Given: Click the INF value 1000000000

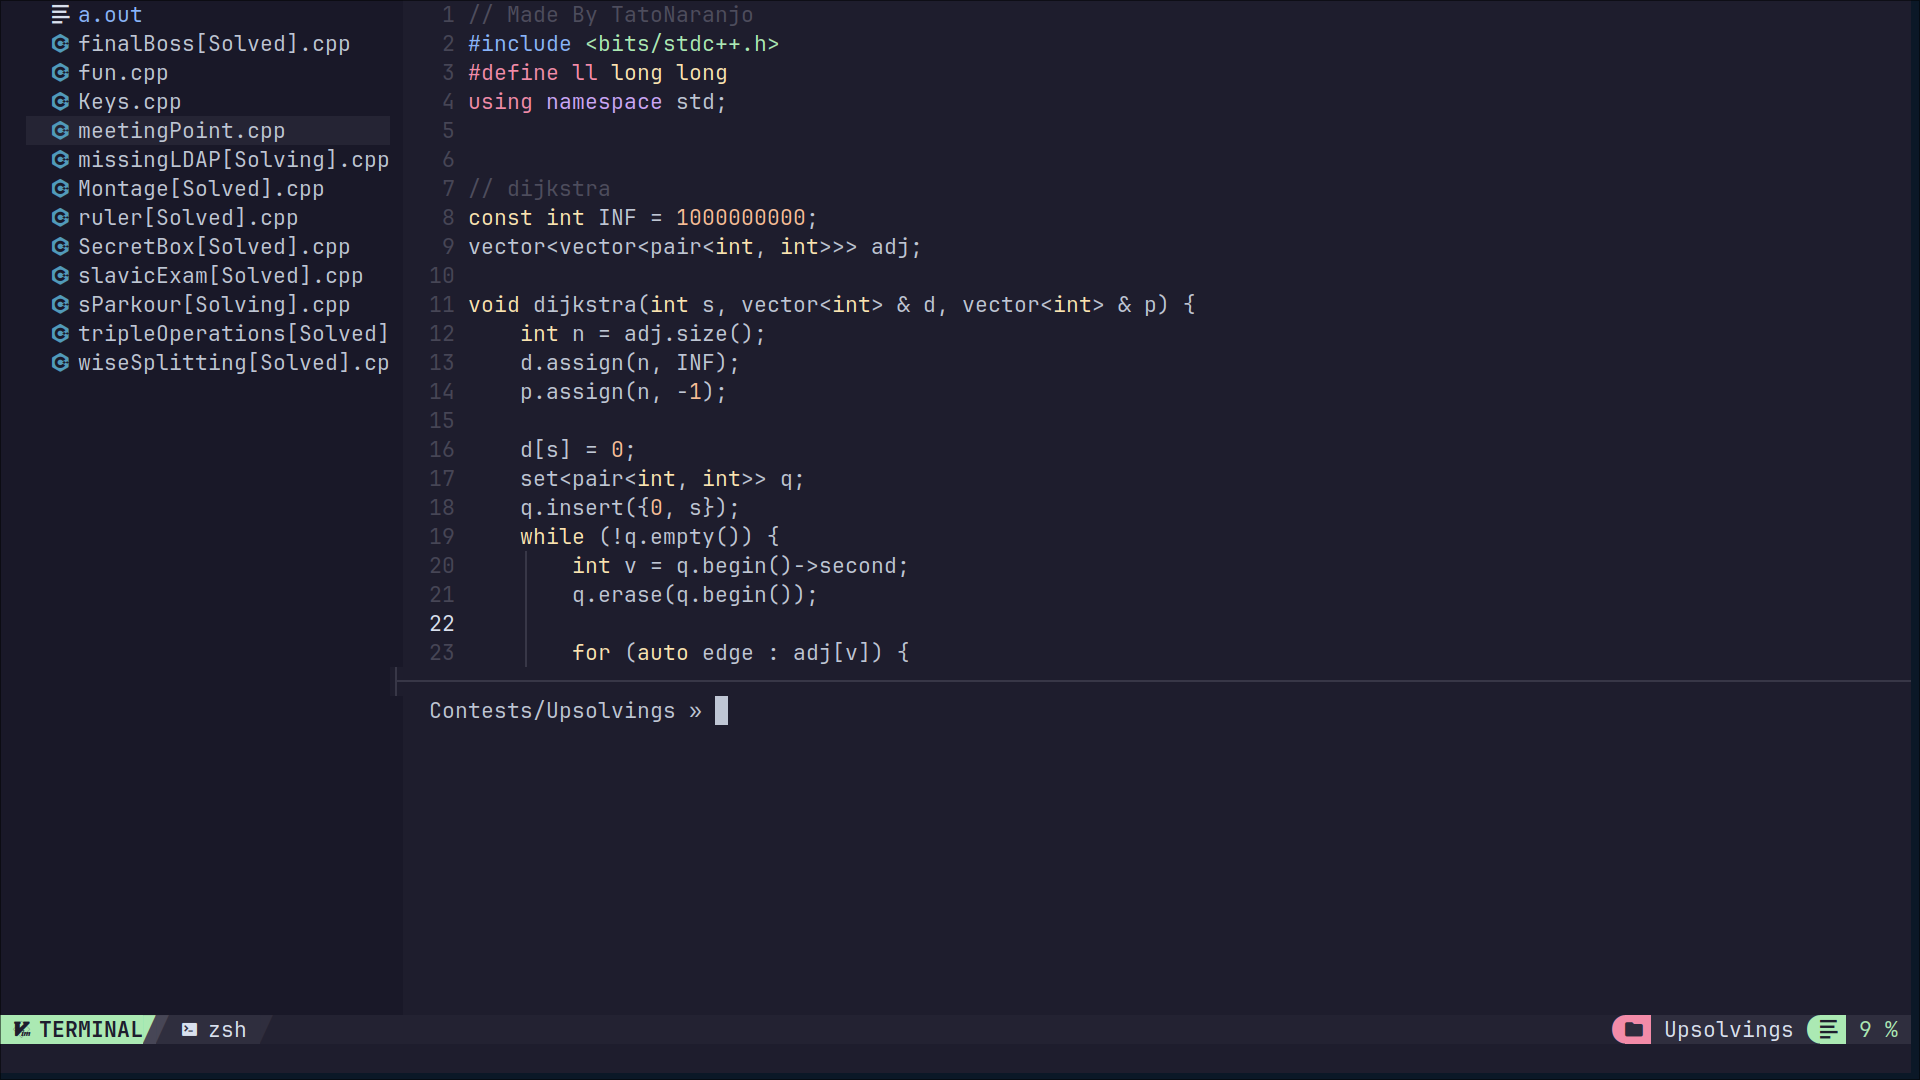Looking at the screenshot, I should [x=740, y=218].
